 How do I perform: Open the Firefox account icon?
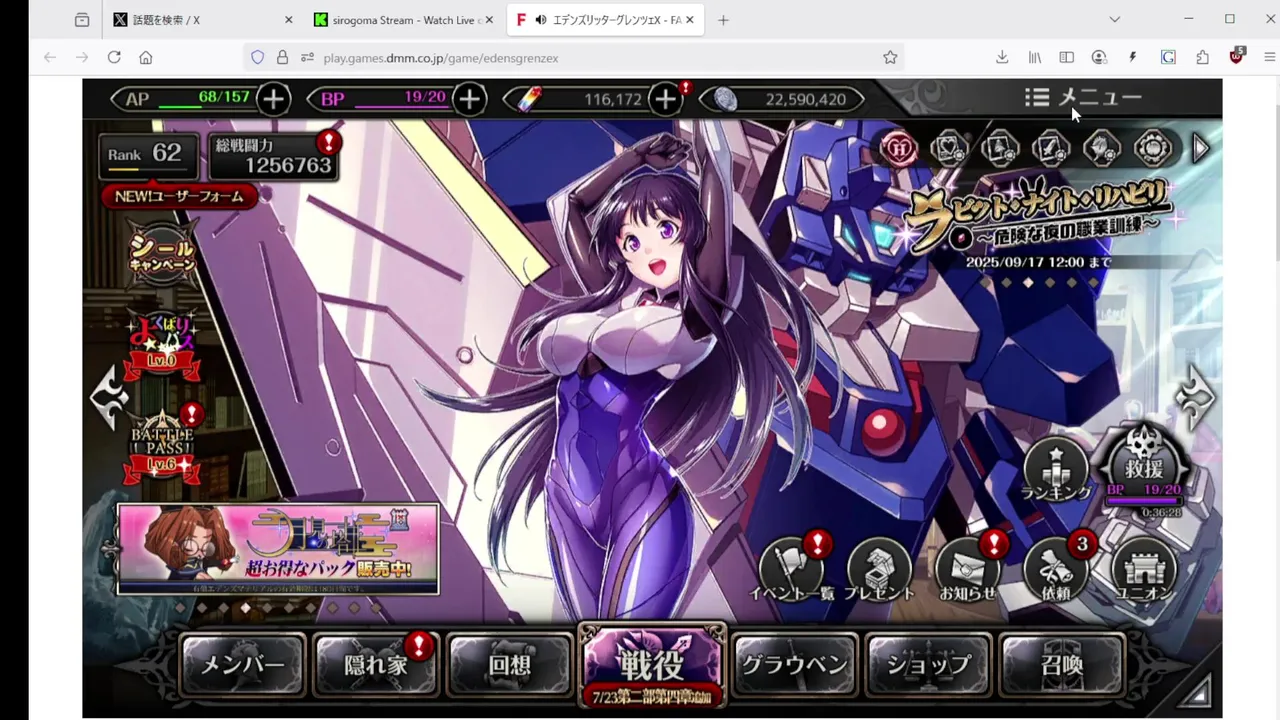coord(1100,58)
